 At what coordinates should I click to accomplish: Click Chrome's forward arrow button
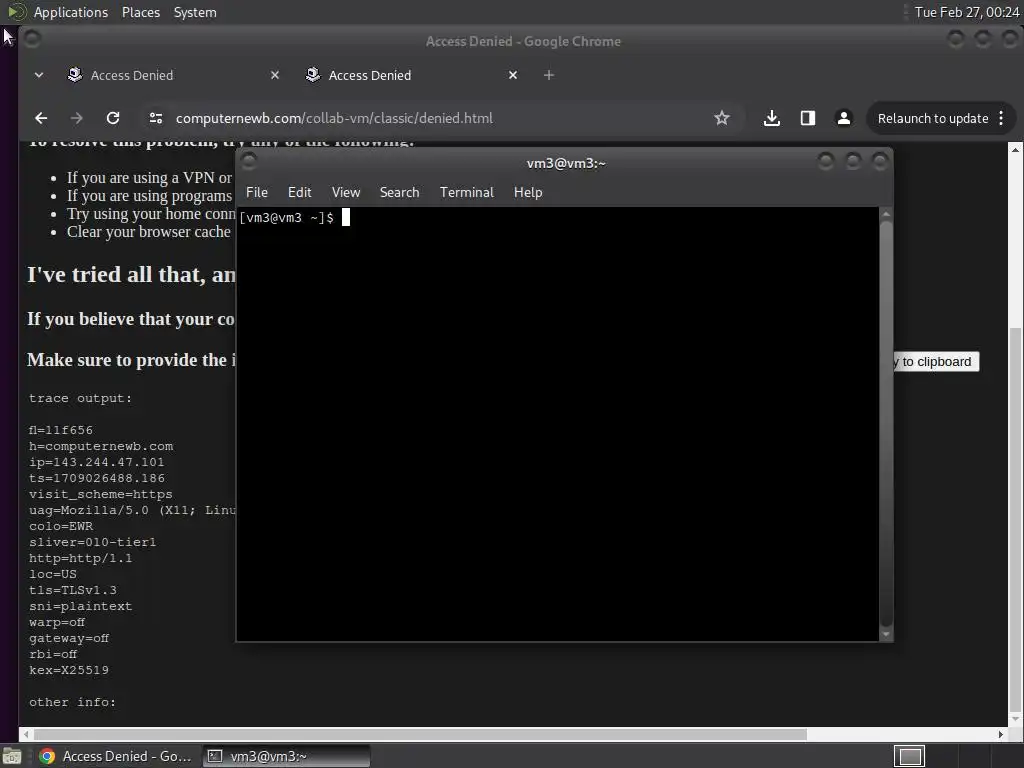[76, 118]
